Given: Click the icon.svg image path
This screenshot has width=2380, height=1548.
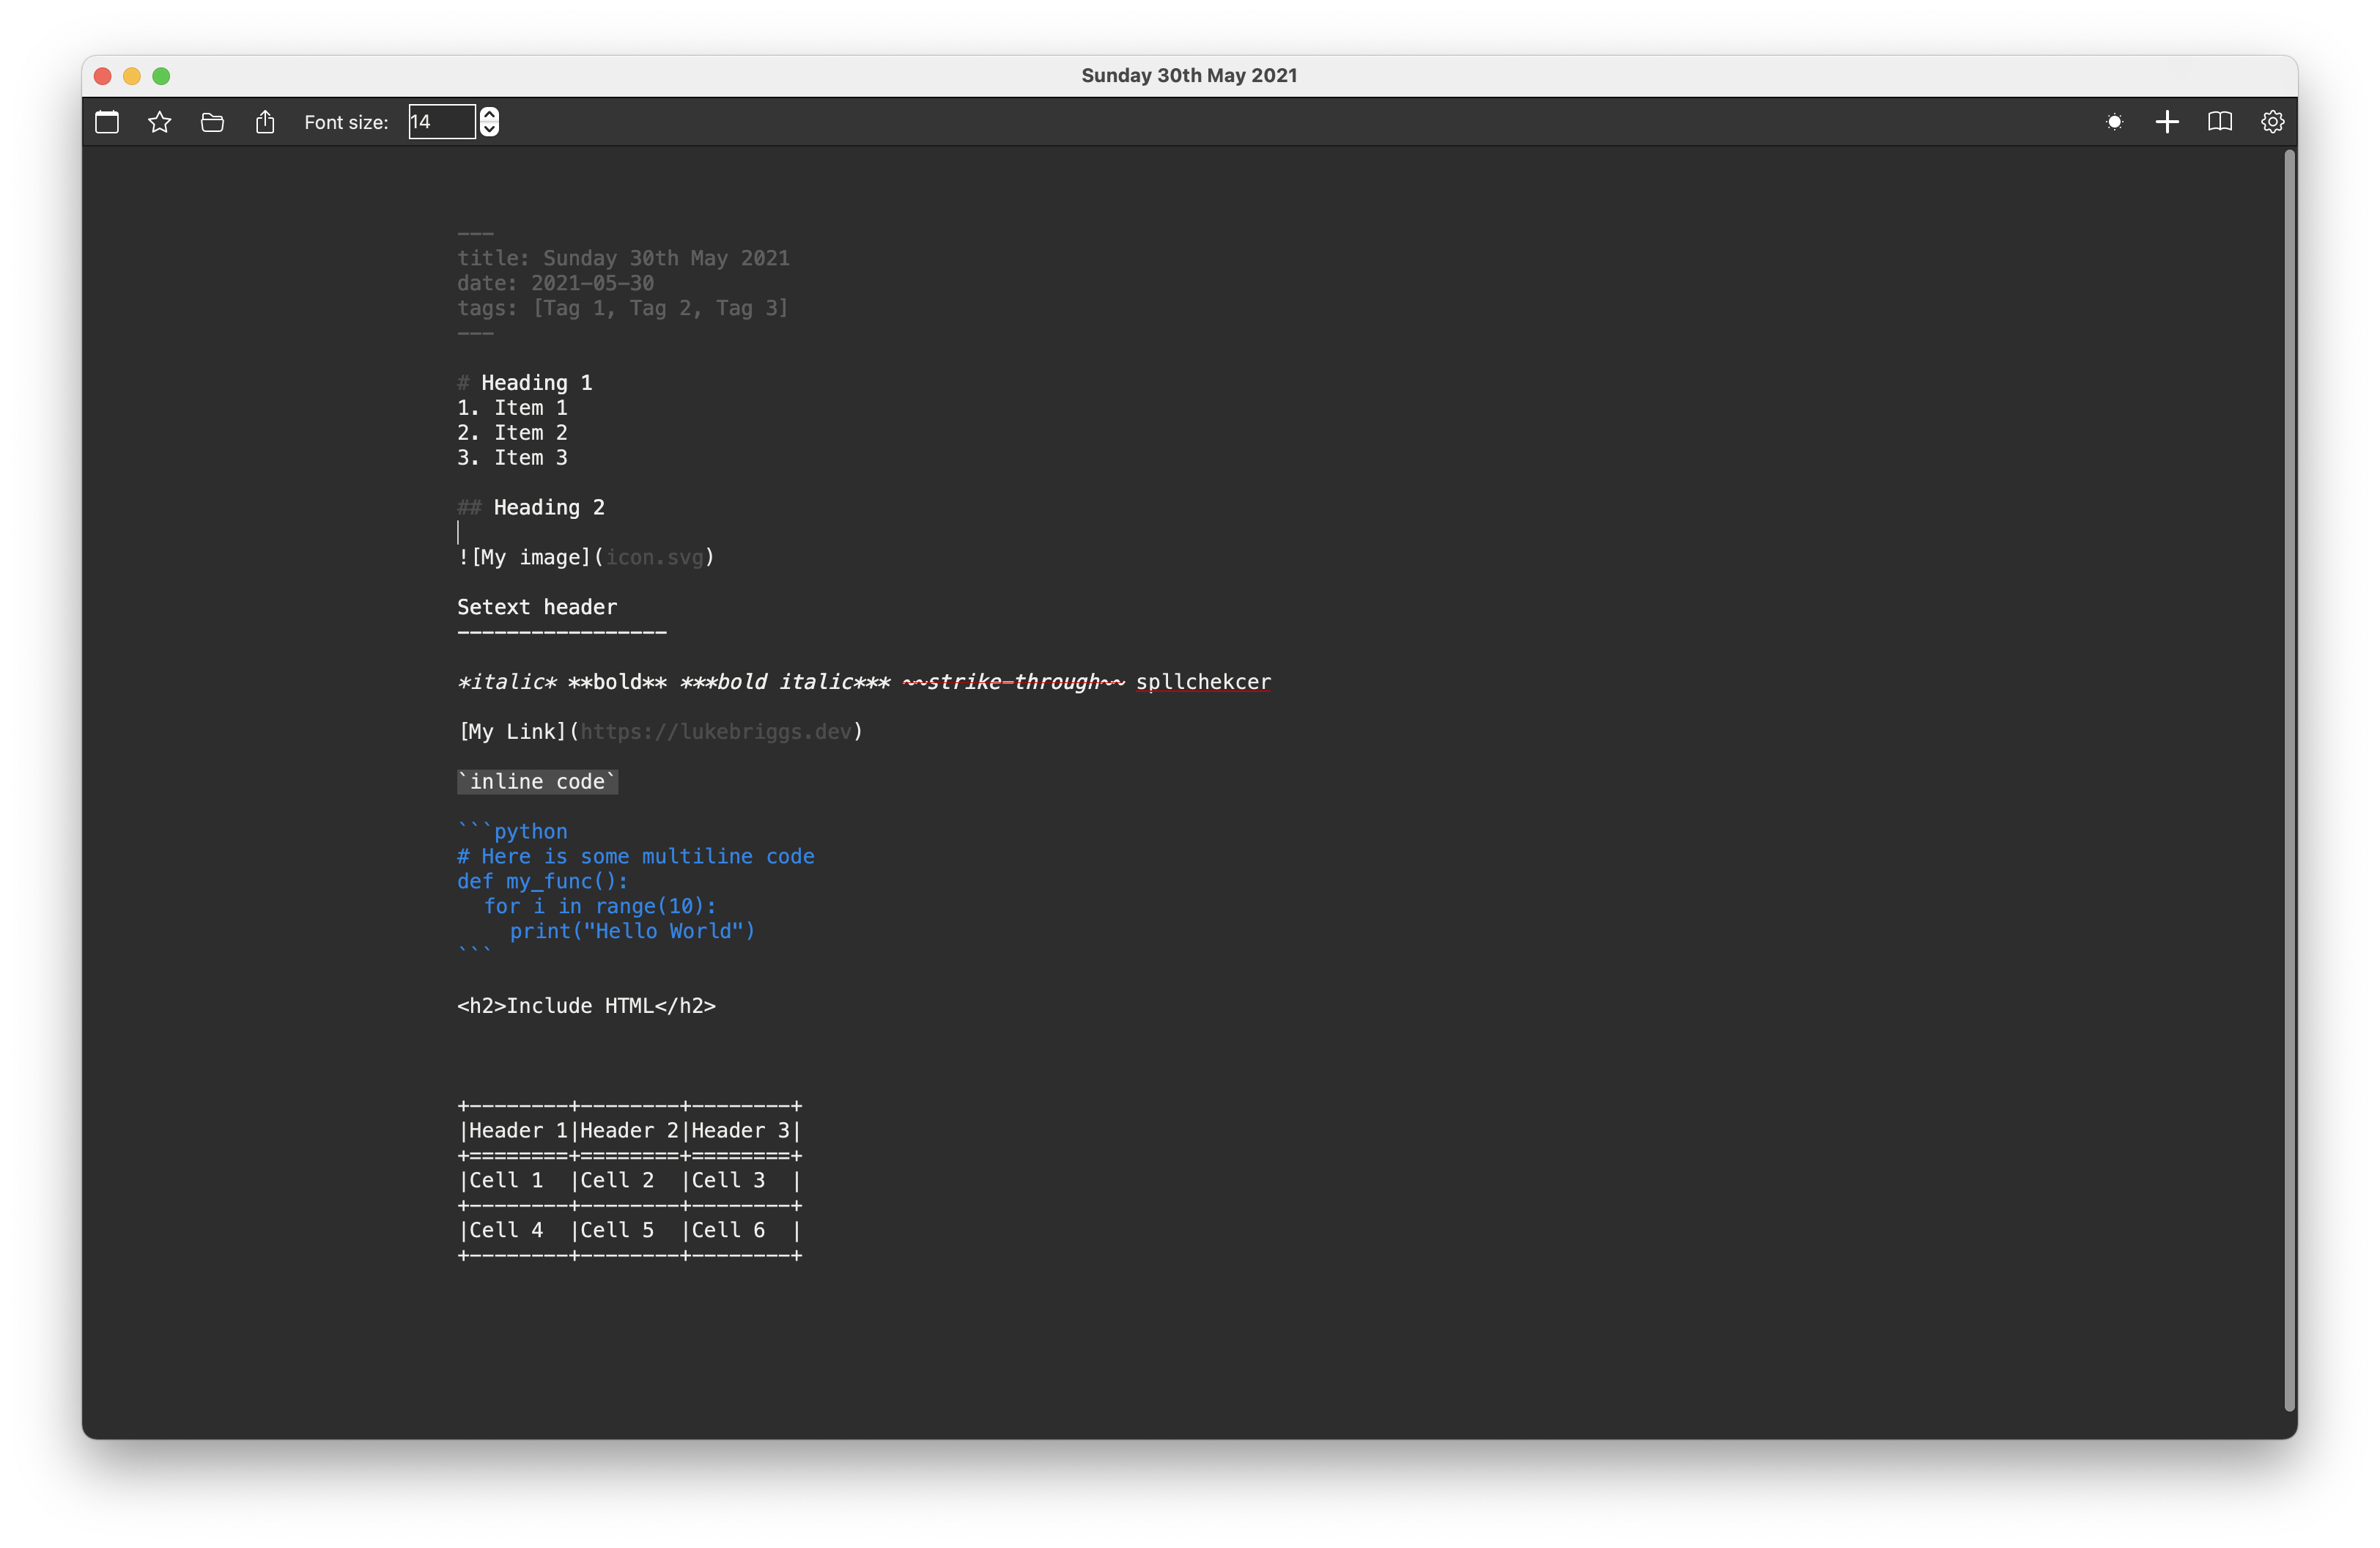Looking at the screenshot, I should 655,558.
